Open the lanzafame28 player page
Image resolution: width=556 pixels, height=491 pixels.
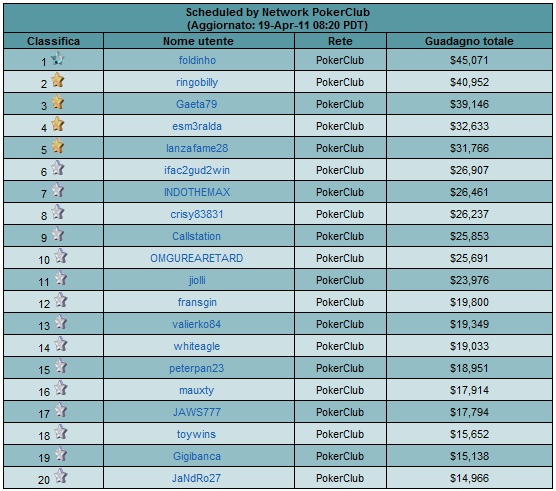[x=197, y=148]
